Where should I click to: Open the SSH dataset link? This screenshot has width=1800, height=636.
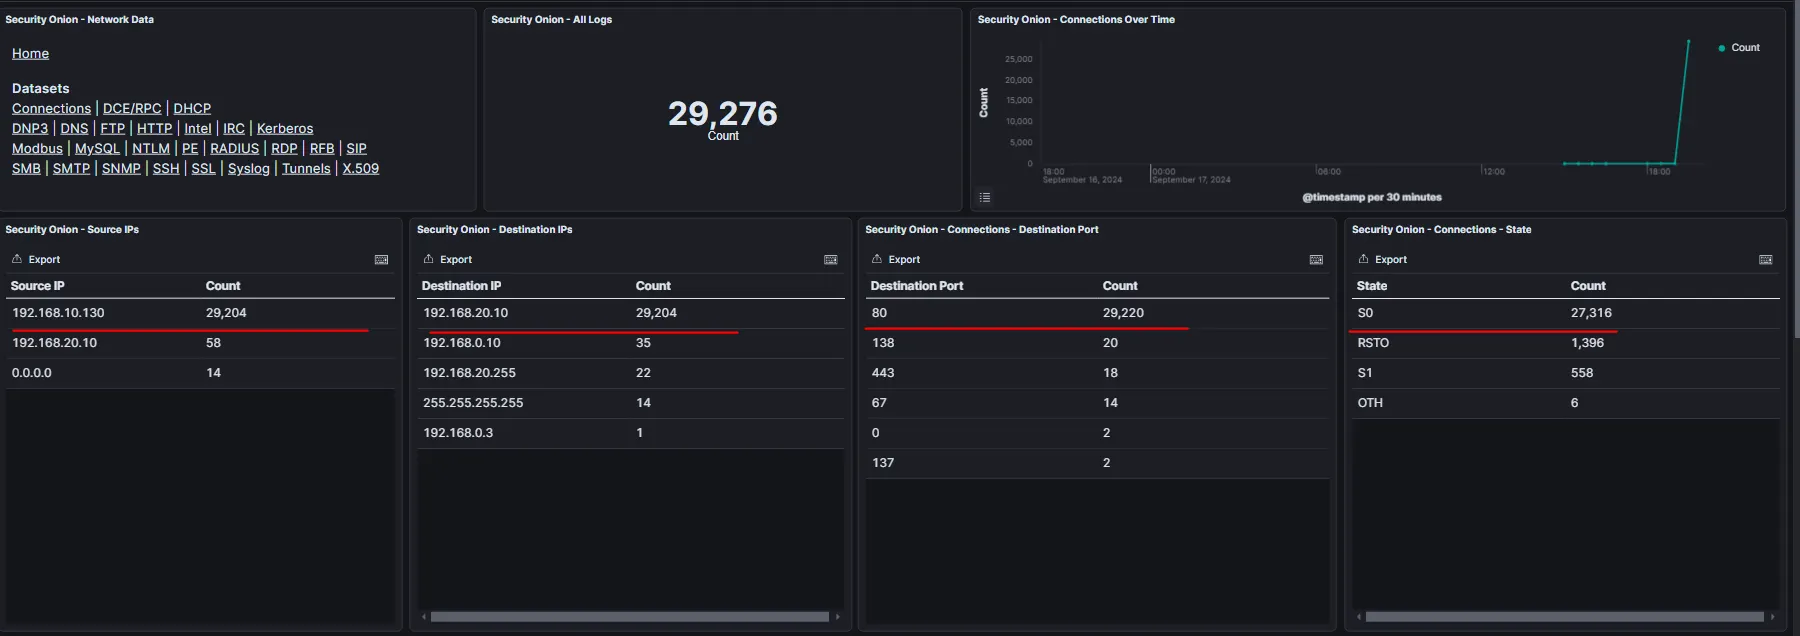point(166,169)
